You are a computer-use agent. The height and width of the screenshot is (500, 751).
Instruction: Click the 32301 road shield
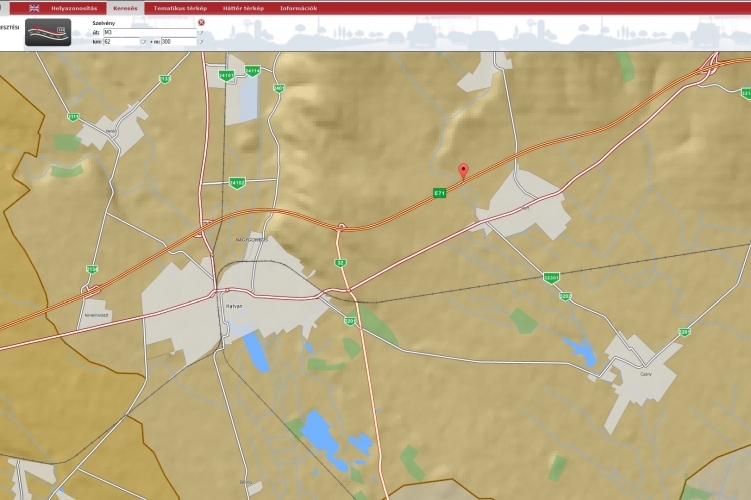[x=551, y=278]
